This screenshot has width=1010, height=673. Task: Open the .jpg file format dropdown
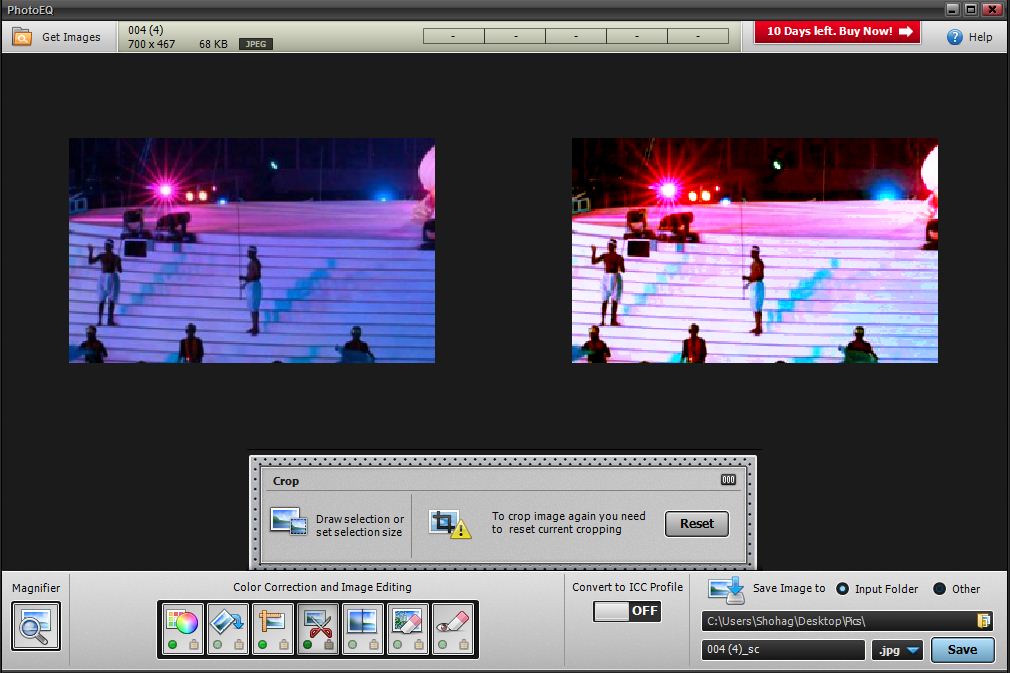[x=897, y=650]
